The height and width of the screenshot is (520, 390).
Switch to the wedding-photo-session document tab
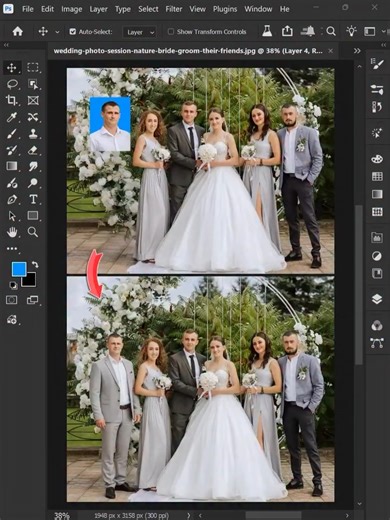click(188, 51)
